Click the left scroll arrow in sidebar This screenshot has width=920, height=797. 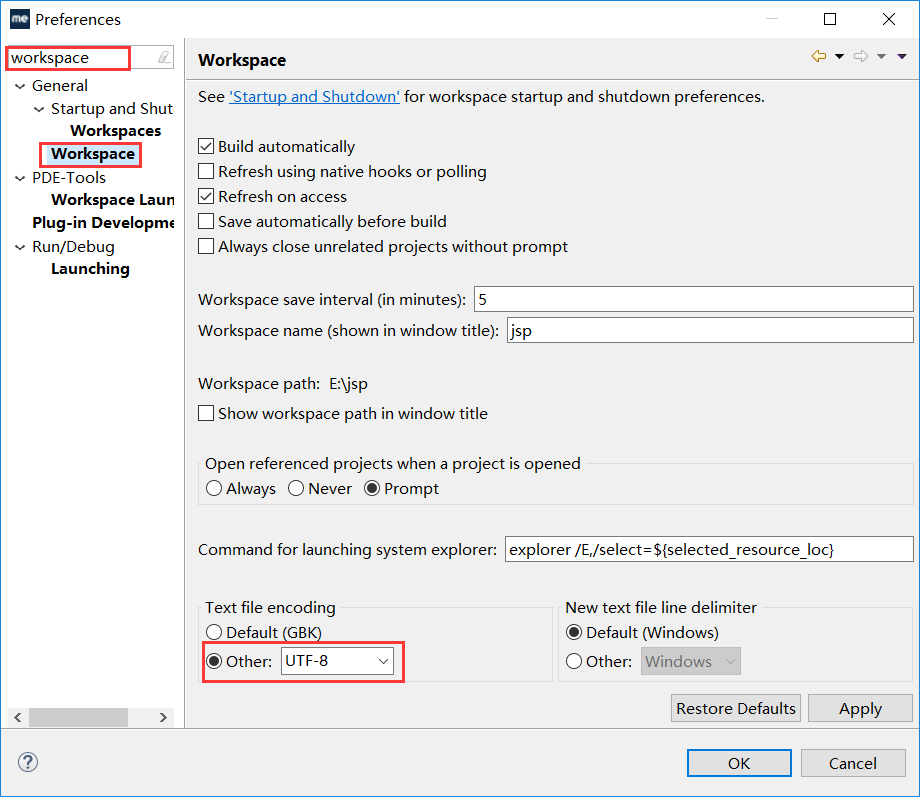(x=18, y=717)
